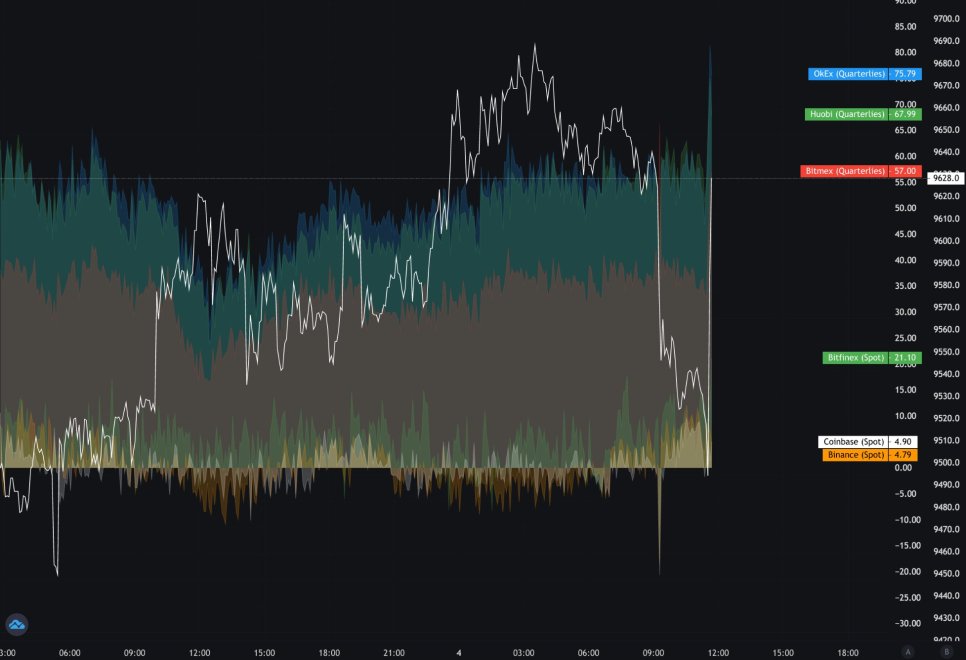966x660 pixels.
Task: Click the inner premium value scale
Action: coord(905,300)
